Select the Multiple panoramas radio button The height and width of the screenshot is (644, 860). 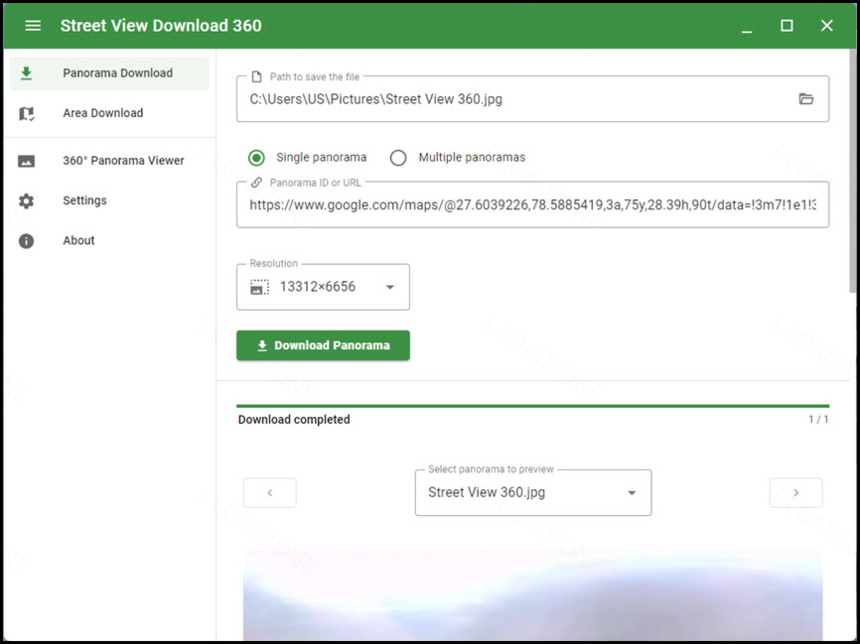(398, 158)
